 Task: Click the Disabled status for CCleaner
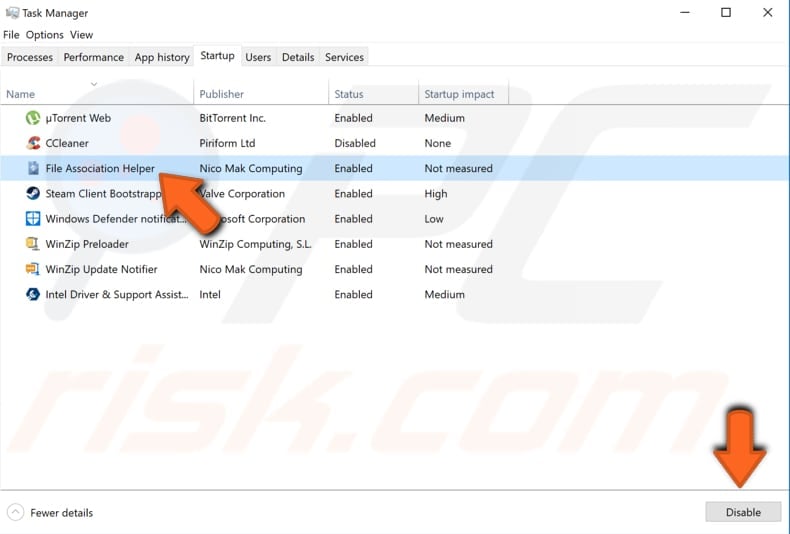(x=355, y=143)
